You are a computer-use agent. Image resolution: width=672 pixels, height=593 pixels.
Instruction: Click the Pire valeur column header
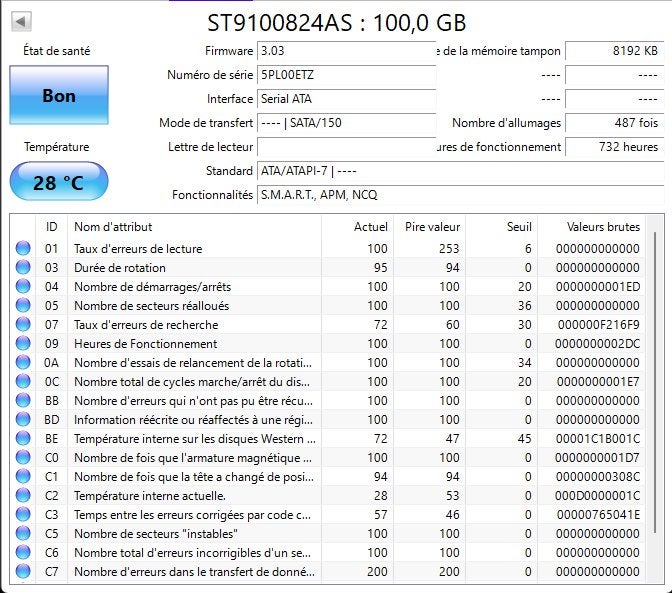(429, 227)
